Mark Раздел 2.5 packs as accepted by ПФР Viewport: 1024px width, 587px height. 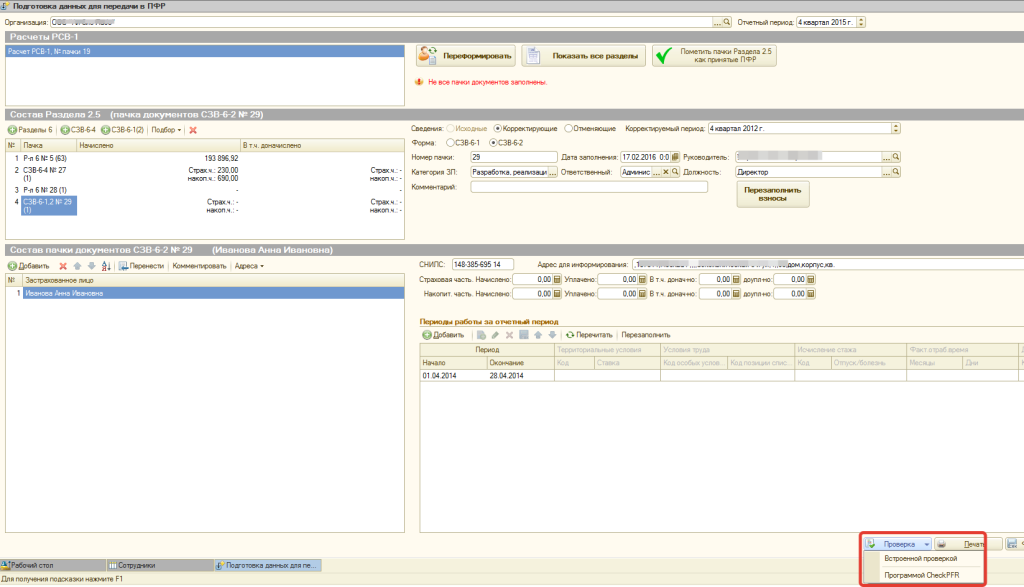pyautogui.click(x=714, y=56)
